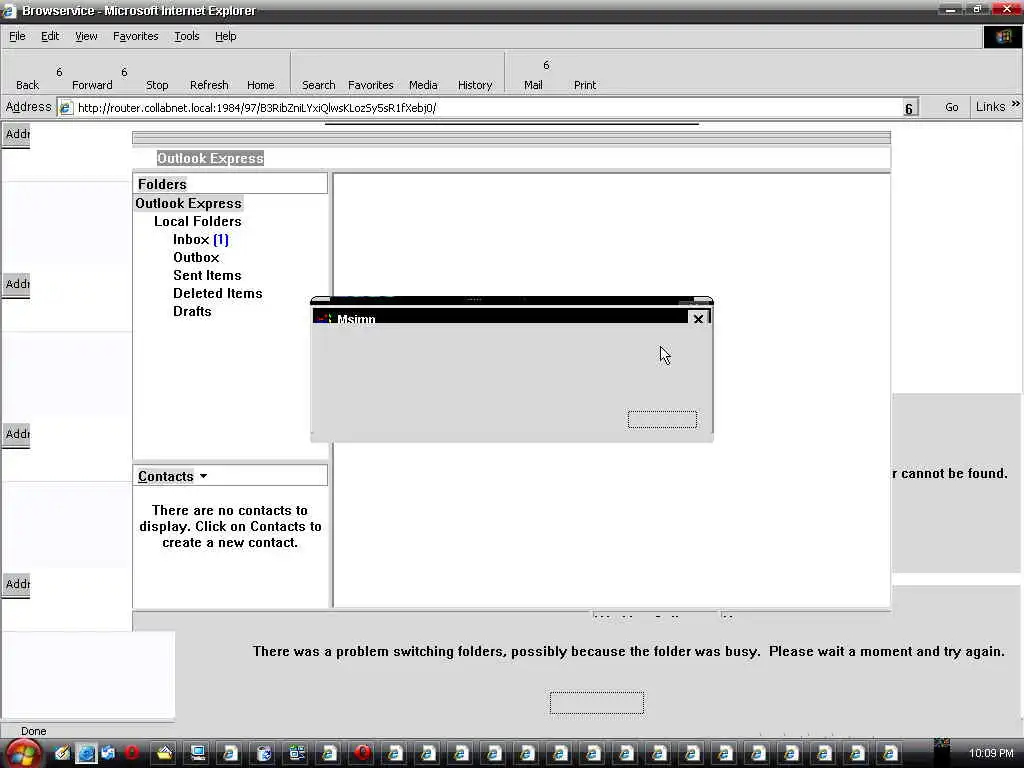Image resolution: width=1024 pixels, height=768 pixels.
Task: Click the 'There are no contacts to display' message
Action: point(230,526)
